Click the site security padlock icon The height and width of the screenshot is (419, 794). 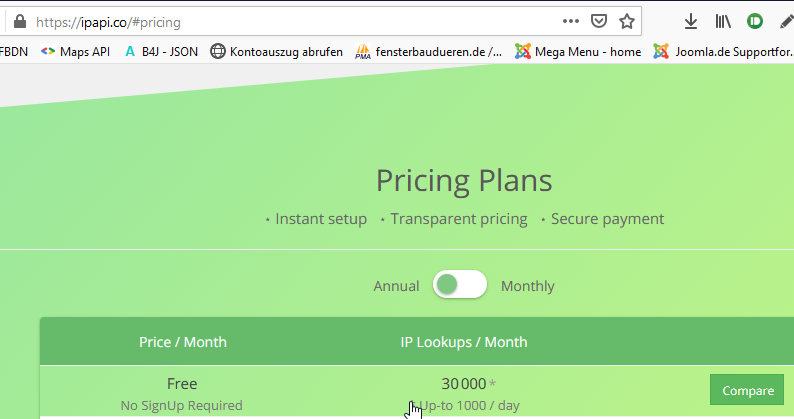tap(18, 21)
